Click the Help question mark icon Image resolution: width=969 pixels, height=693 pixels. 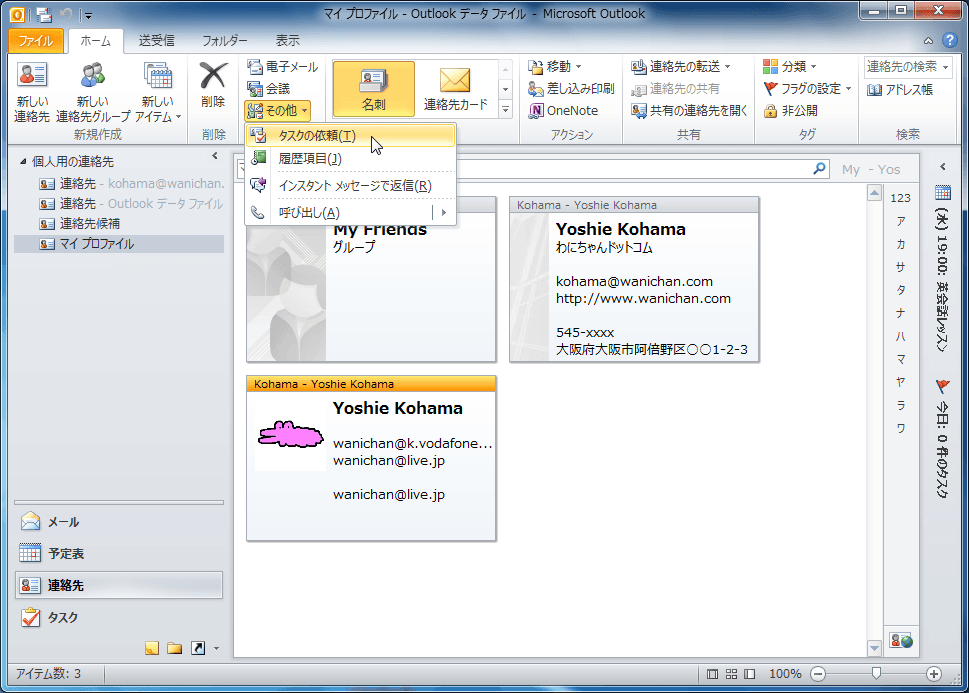click(950, 40)
